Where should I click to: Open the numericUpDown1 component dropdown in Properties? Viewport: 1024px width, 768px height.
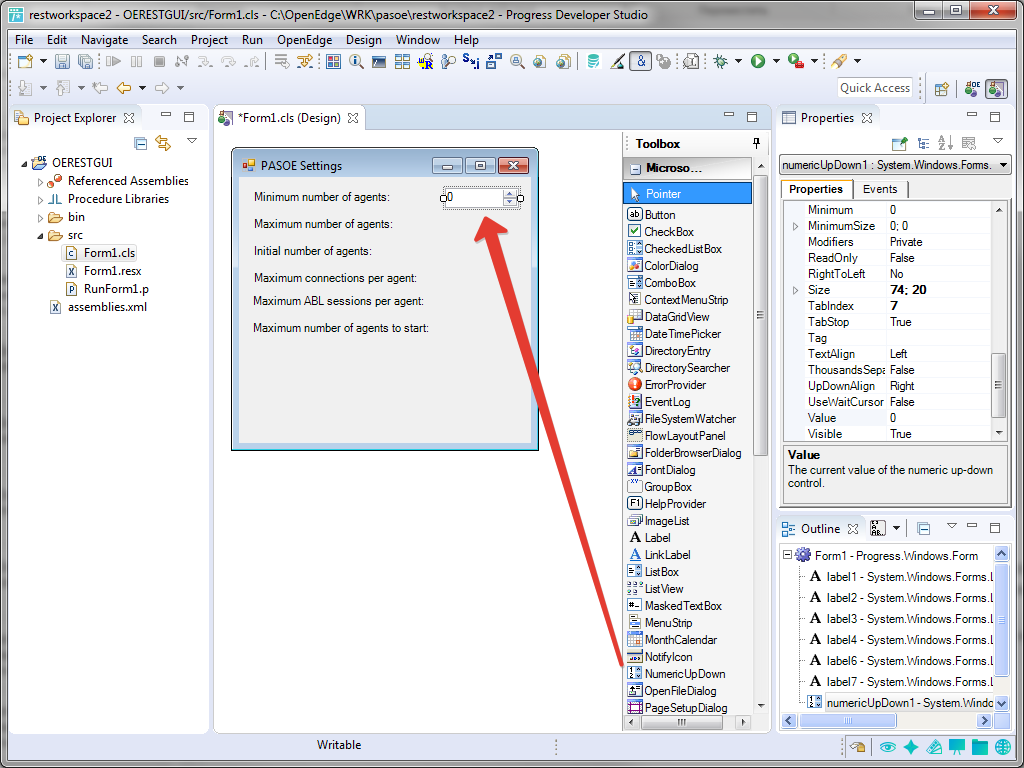1003,165
